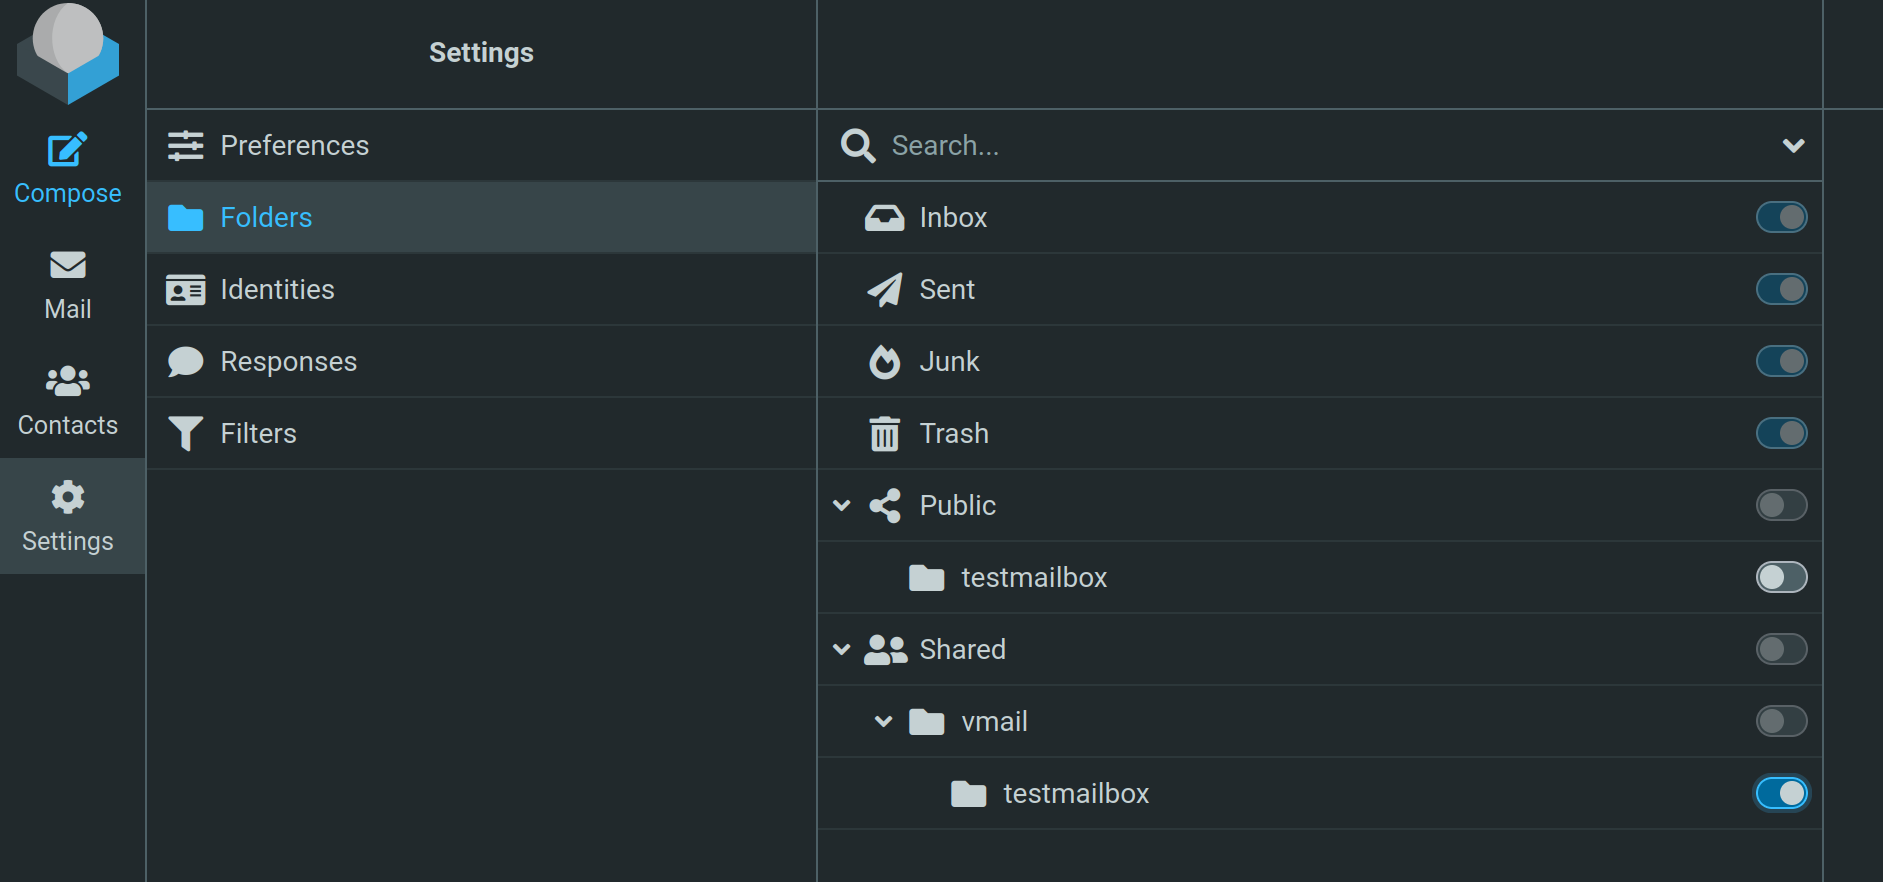Select the Inbox tray icon
Screen dimensions: 1883x882
884,218
